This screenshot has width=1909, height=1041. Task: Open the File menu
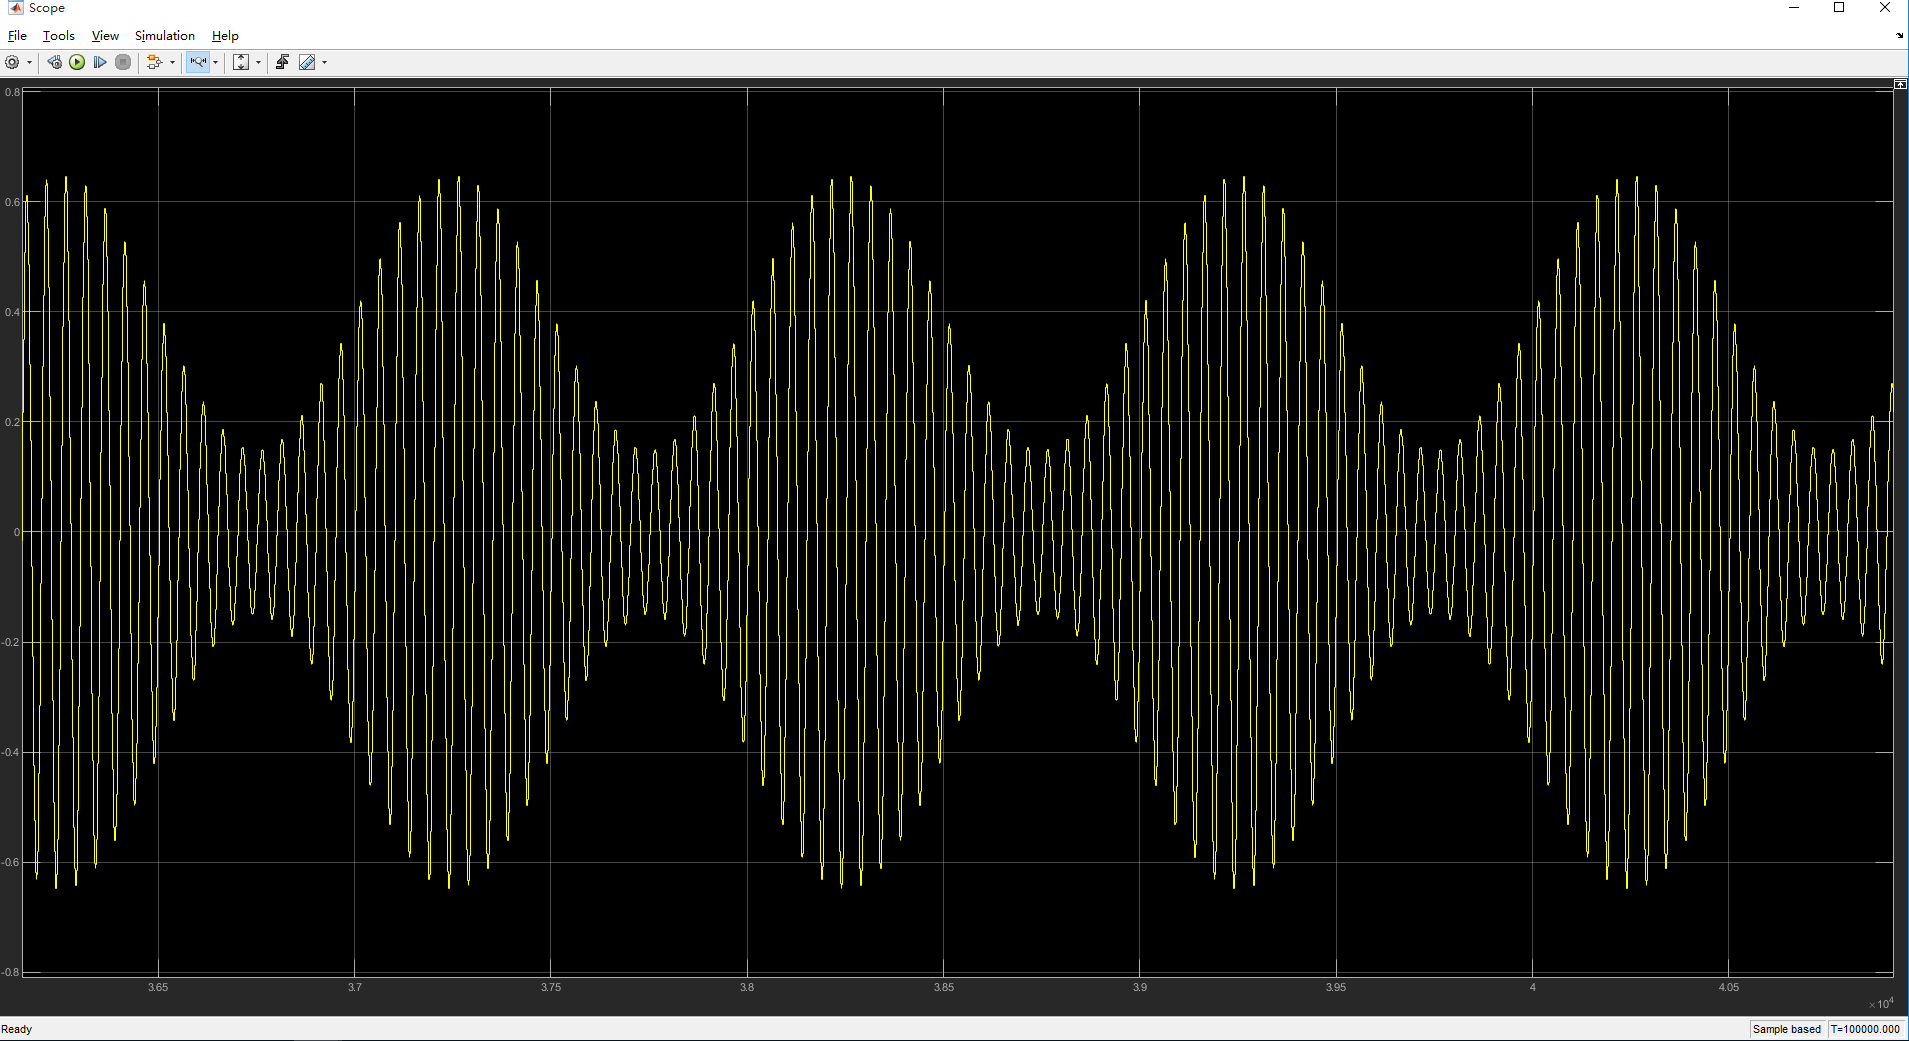pos(17,36)
